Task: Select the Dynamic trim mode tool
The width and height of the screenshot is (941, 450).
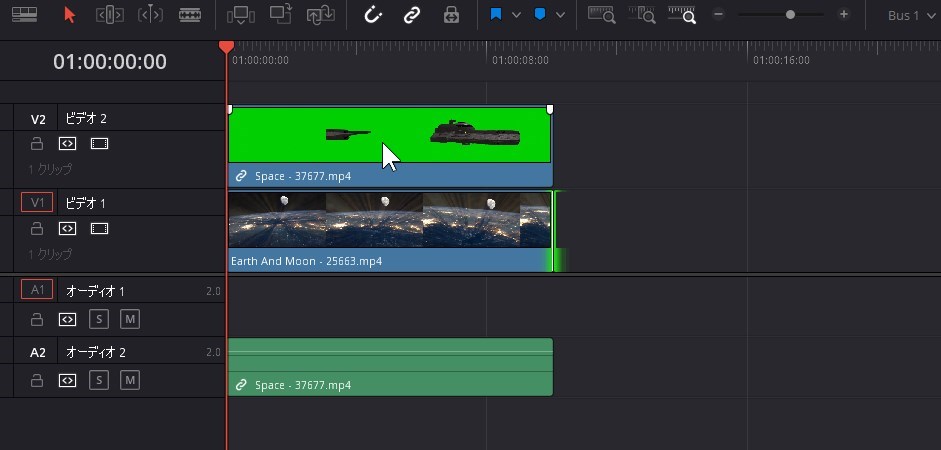Action: click(150, 15)
